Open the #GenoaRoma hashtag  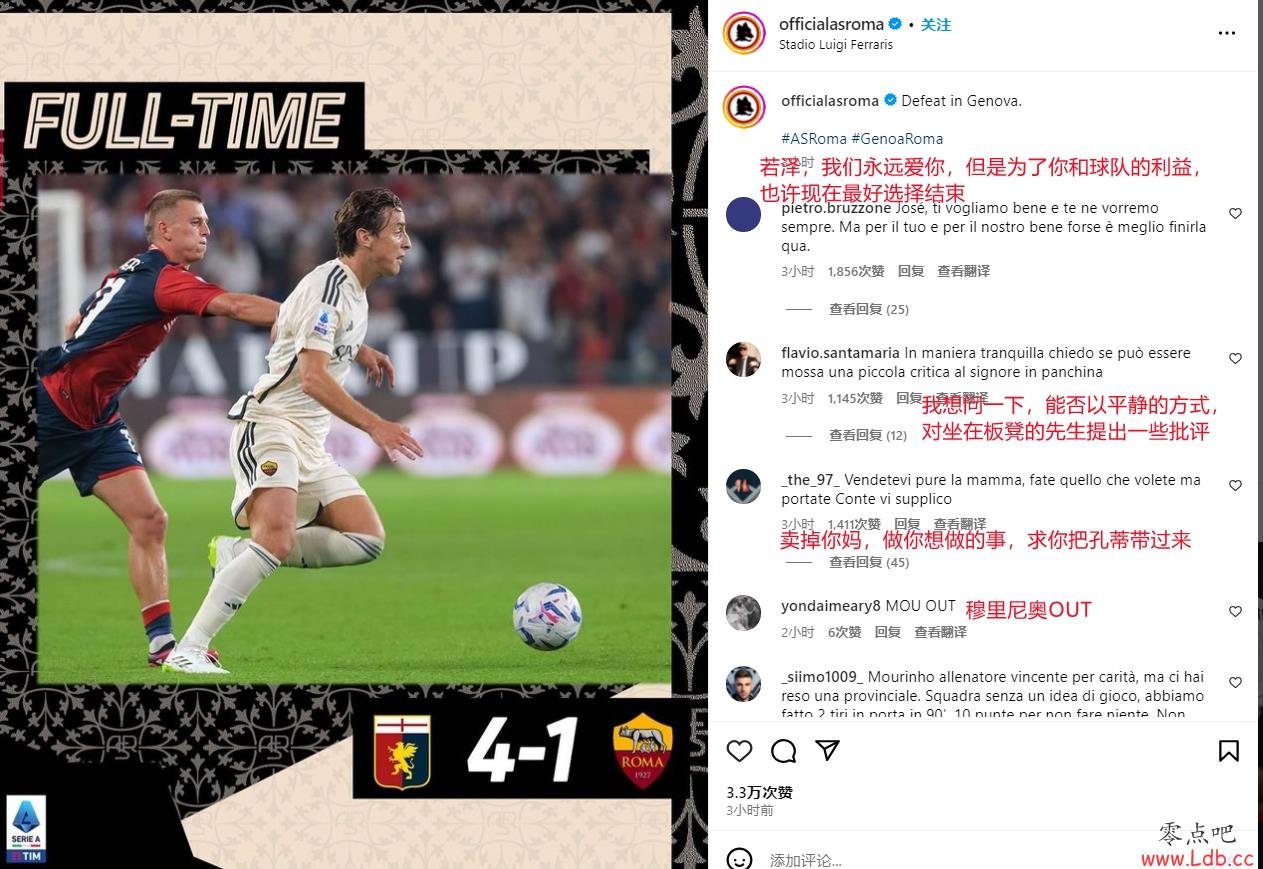[x=897, y=139]
